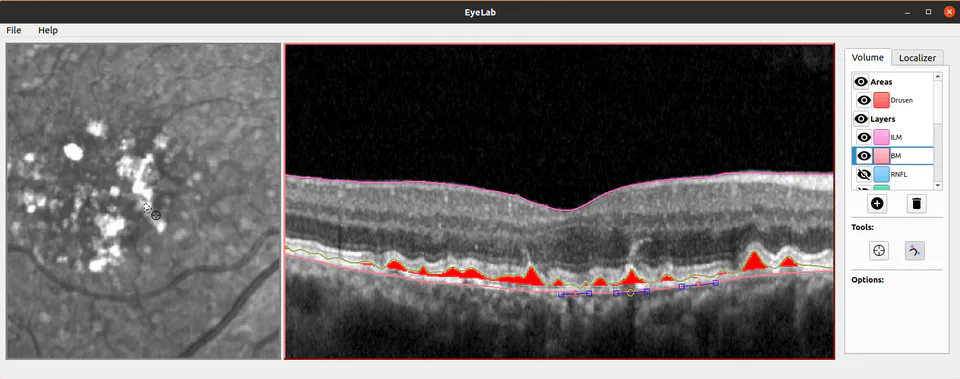Select the curve editing tool
Viewport: 960px width, 379px height.
pyautogui.click(x=915, y=250)
